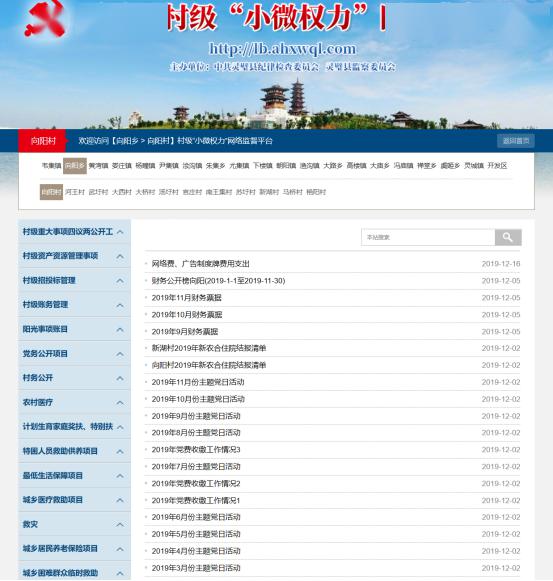Open the 2019年11月财务票据 link
The height and width of the screenshot is (581, 553).
pos(186,298)
